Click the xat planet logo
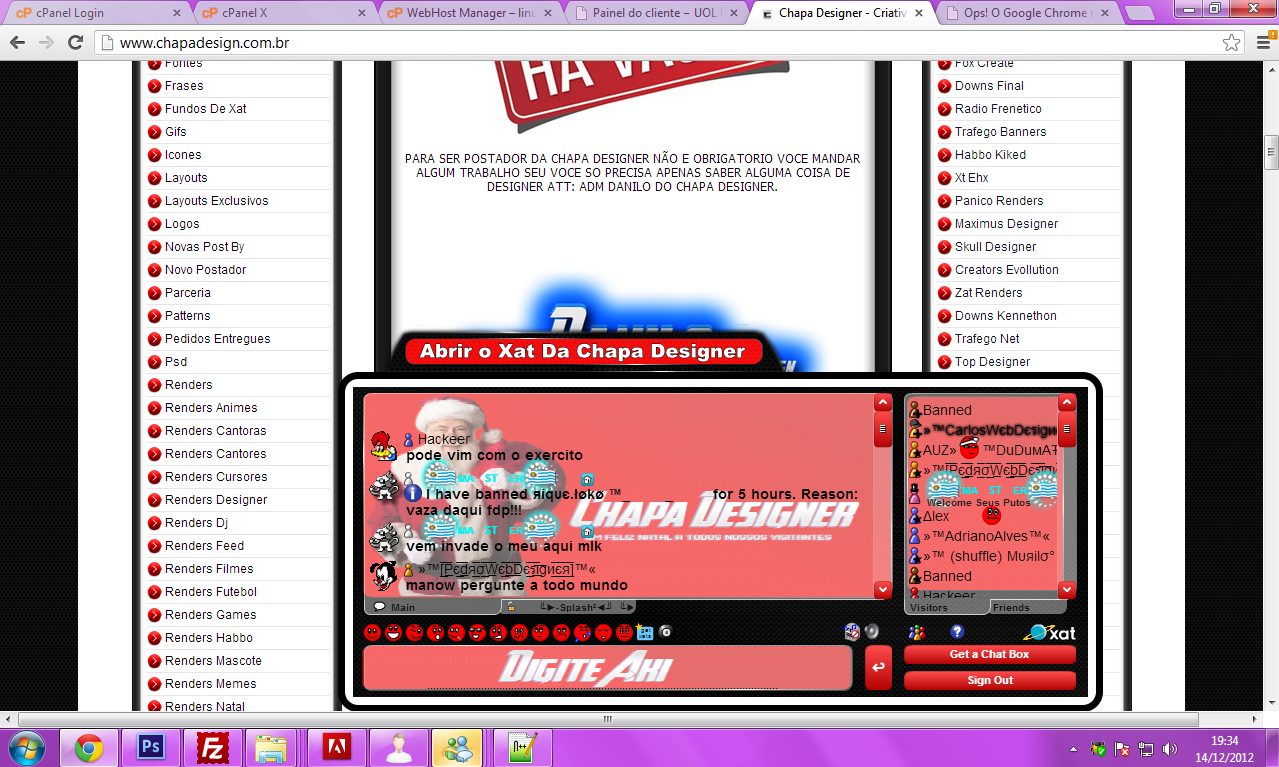Image resolution: width=1279 pixels, height=767 pixels. (1049, 632)
